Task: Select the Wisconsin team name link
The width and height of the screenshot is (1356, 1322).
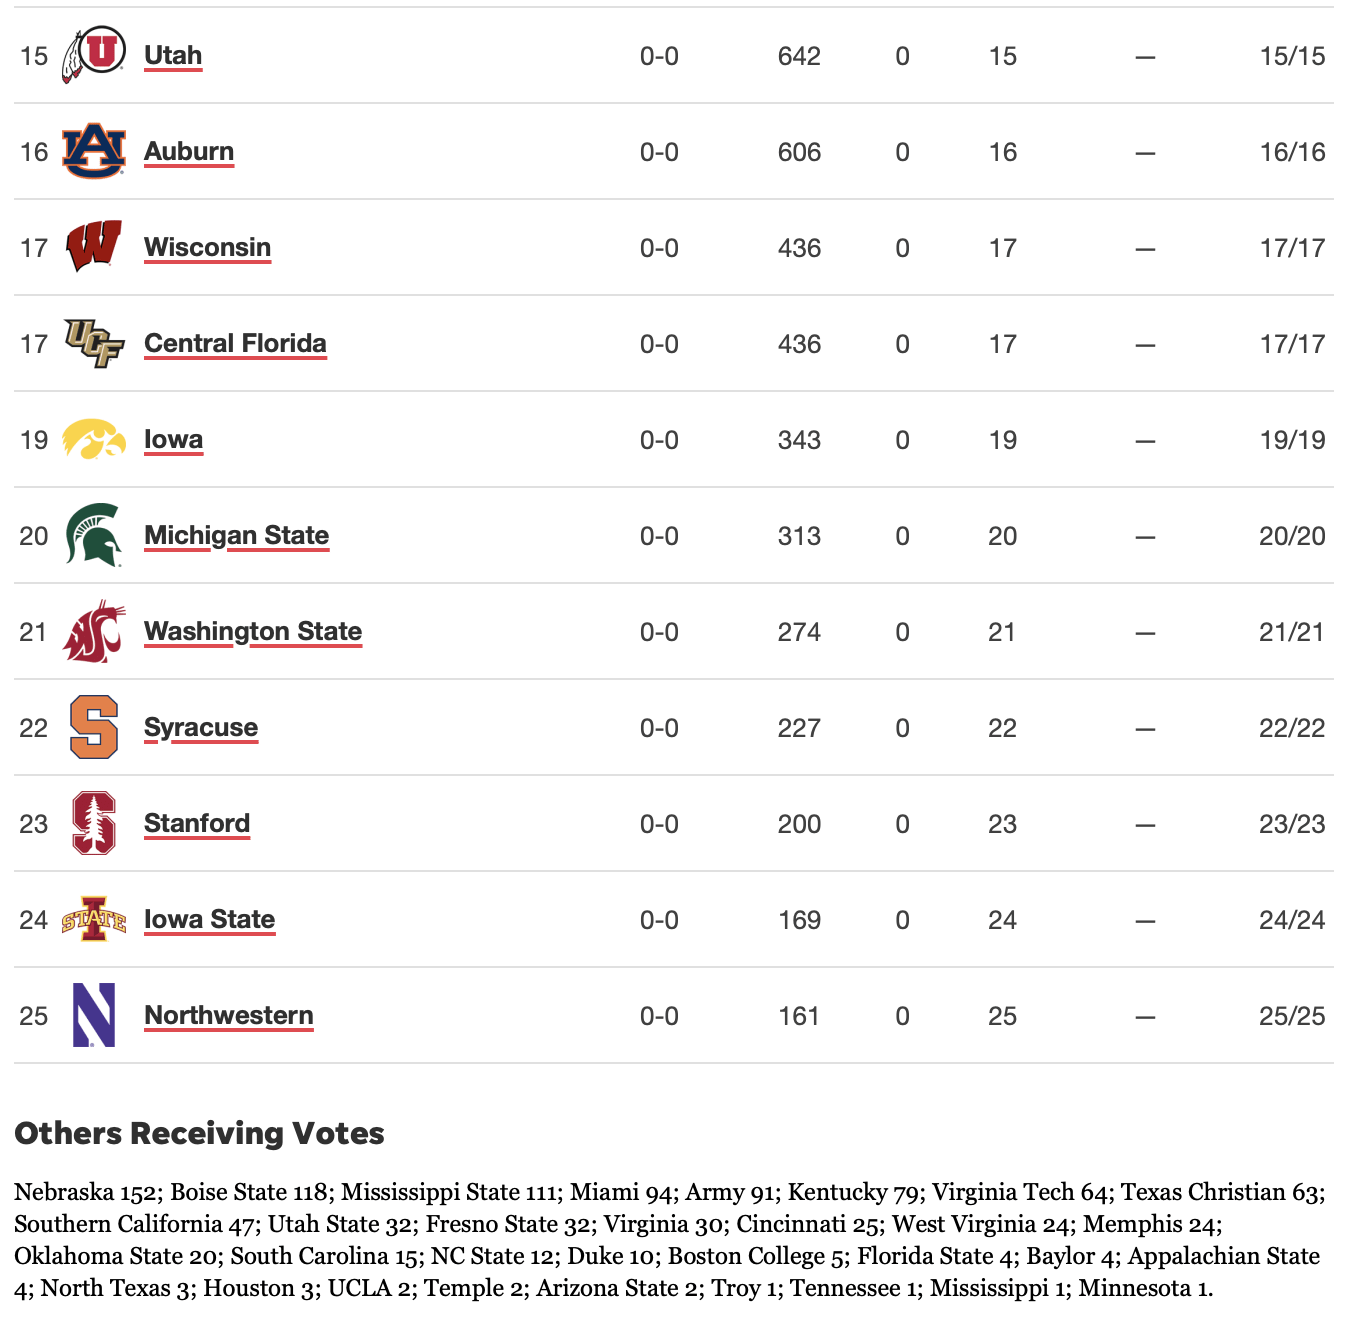Action: point(207,246)
